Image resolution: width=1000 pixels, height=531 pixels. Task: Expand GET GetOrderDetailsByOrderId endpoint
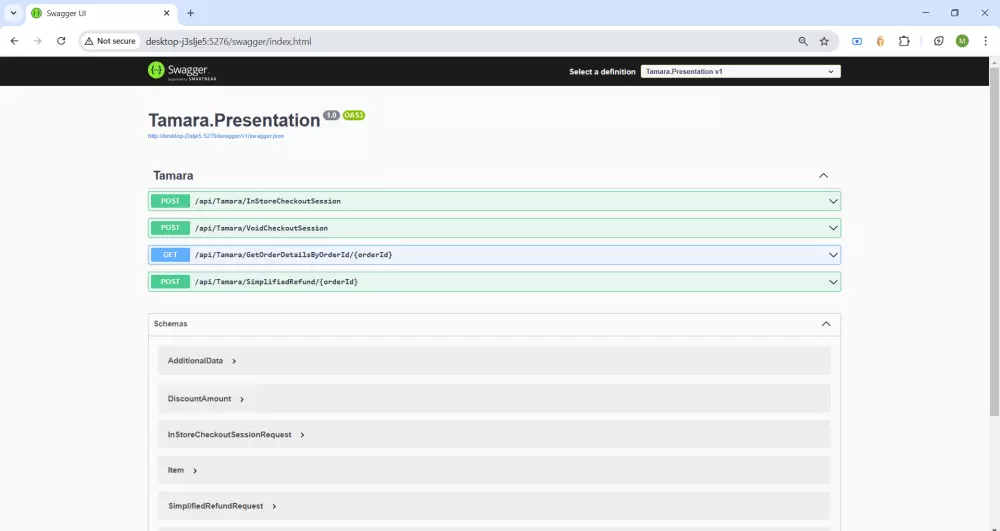tap(494, 254)
